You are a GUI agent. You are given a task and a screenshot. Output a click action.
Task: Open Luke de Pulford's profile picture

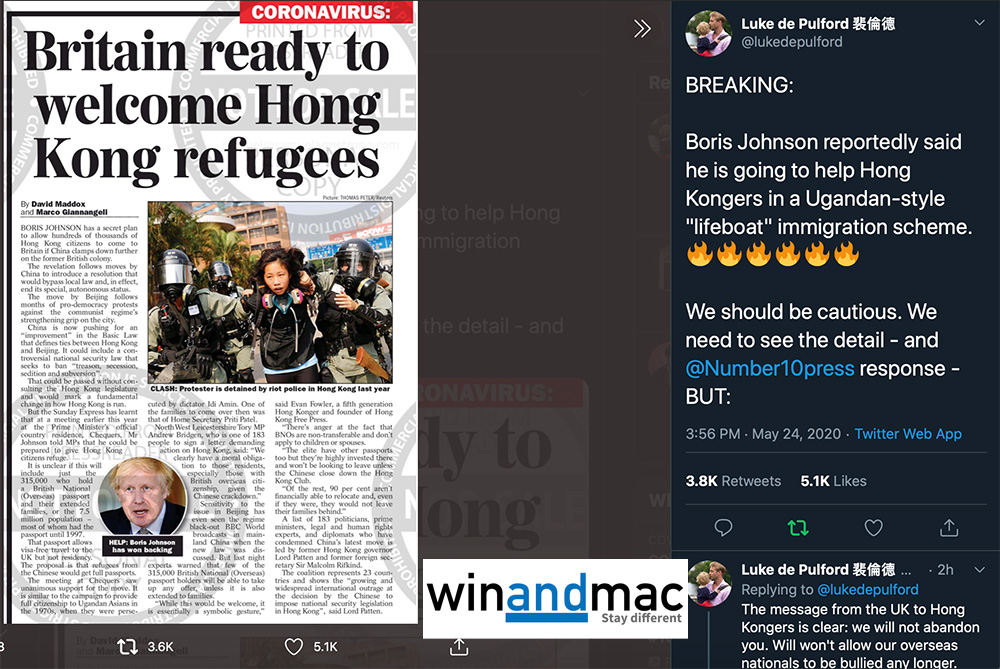click(x=708, y=33)
